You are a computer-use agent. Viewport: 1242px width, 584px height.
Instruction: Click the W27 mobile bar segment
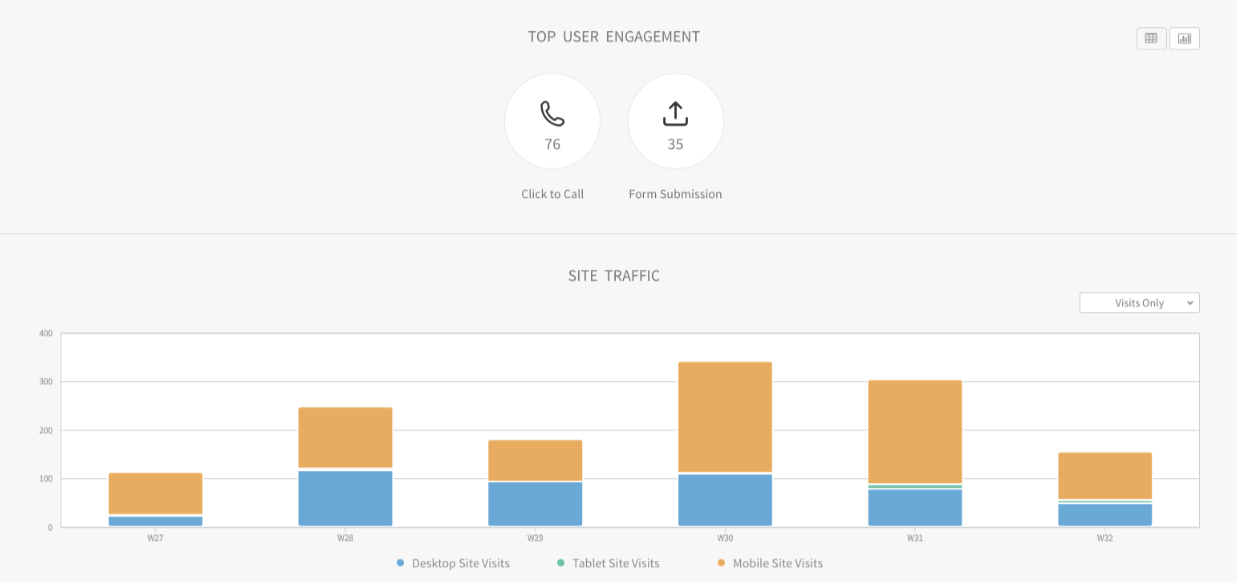coord(155,493)
